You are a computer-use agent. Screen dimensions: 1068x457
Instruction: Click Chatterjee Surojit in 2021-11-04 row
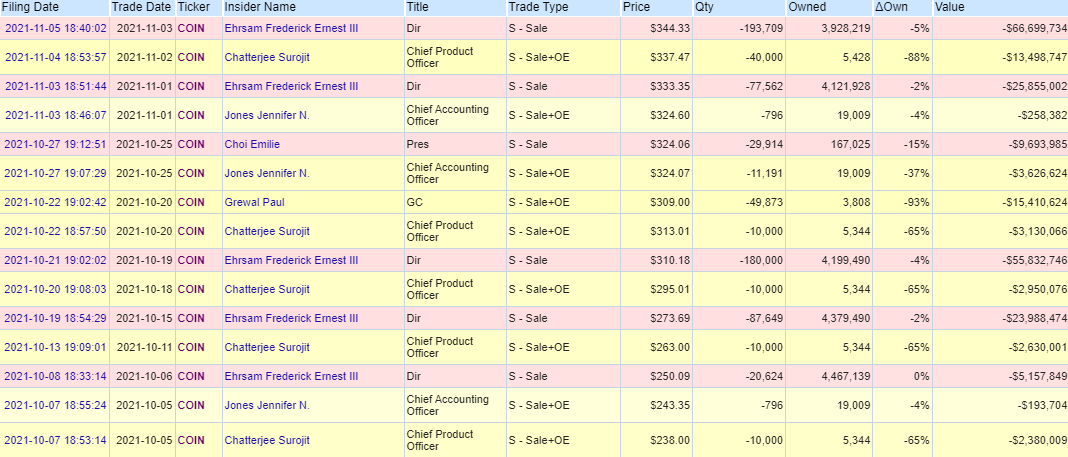point(267,57)
